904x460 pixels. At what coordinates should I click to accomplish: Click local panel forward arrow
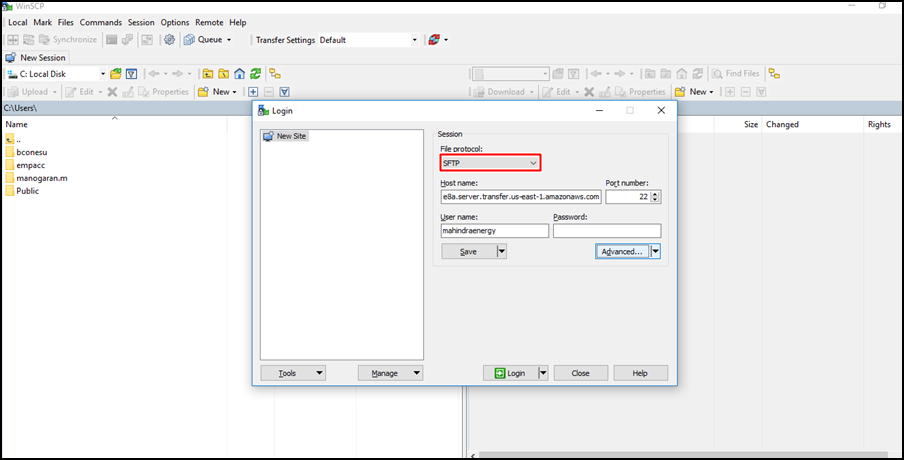pyautogui.click(x=177, y=74)
